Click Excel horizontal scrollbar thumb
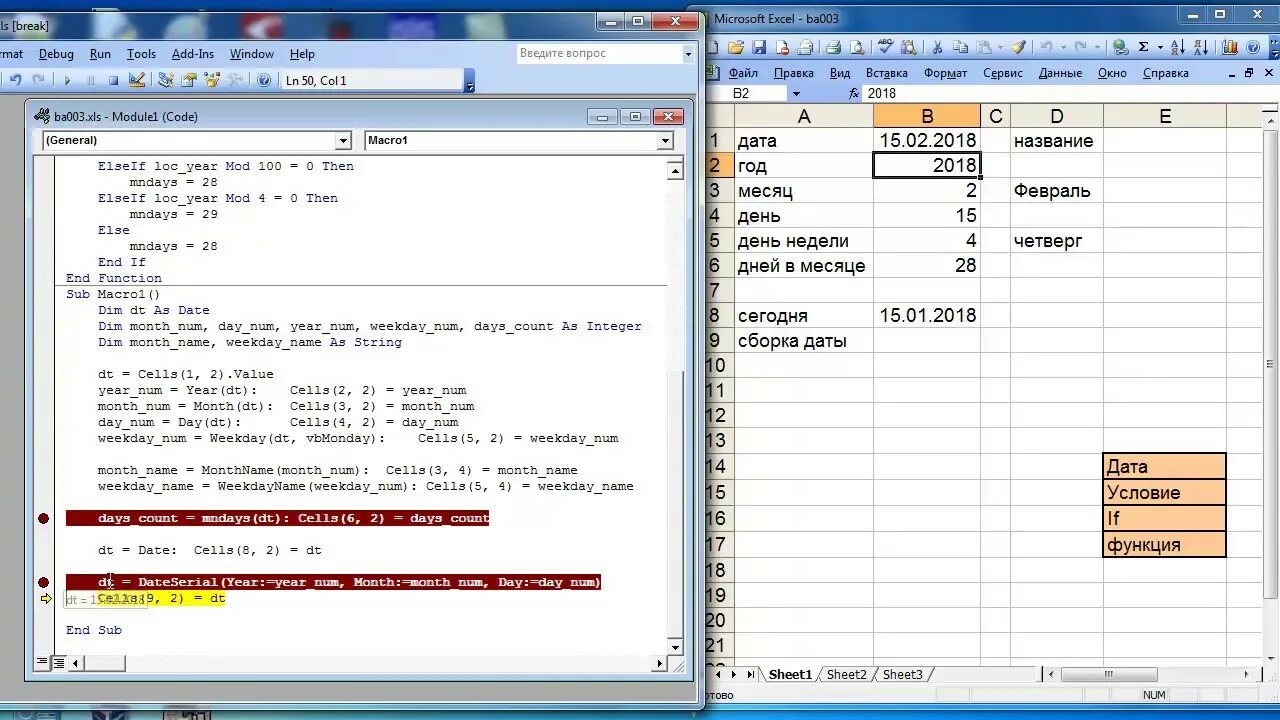The height and width of the screenshot is (720, 1280). click(x=1108, y=675)
